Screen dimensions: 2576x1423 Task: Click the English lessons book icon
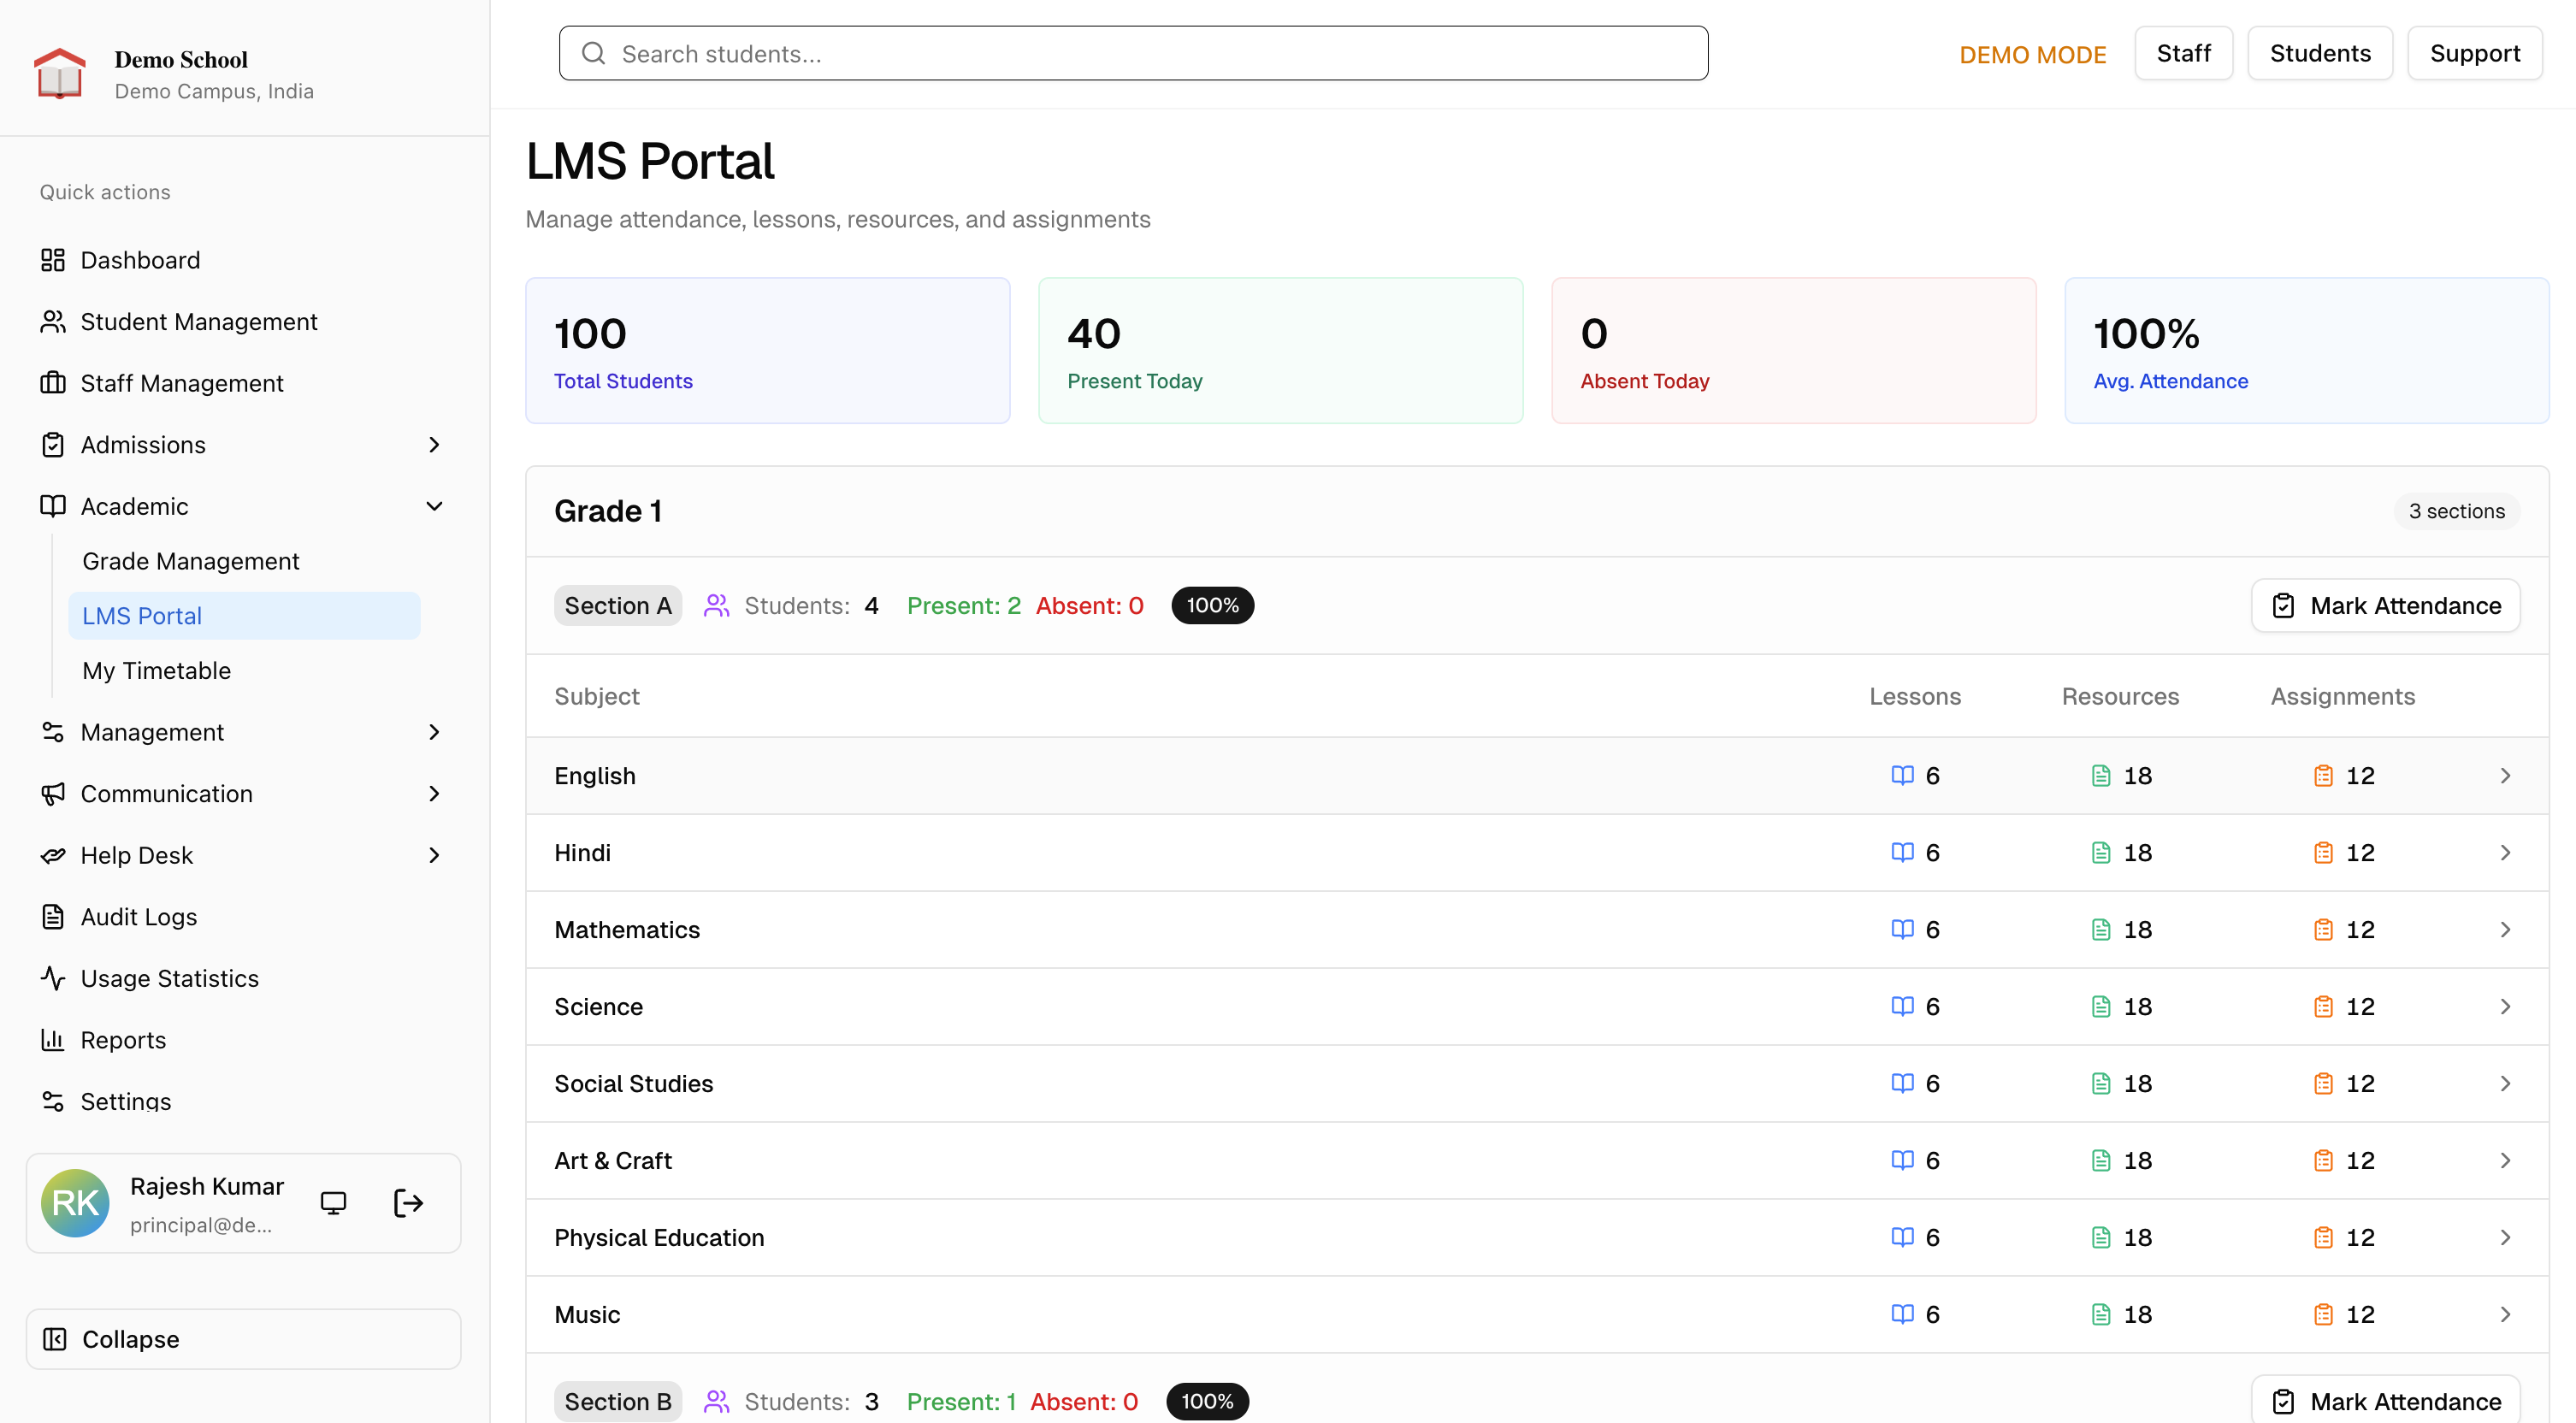tap(1902, 776)
